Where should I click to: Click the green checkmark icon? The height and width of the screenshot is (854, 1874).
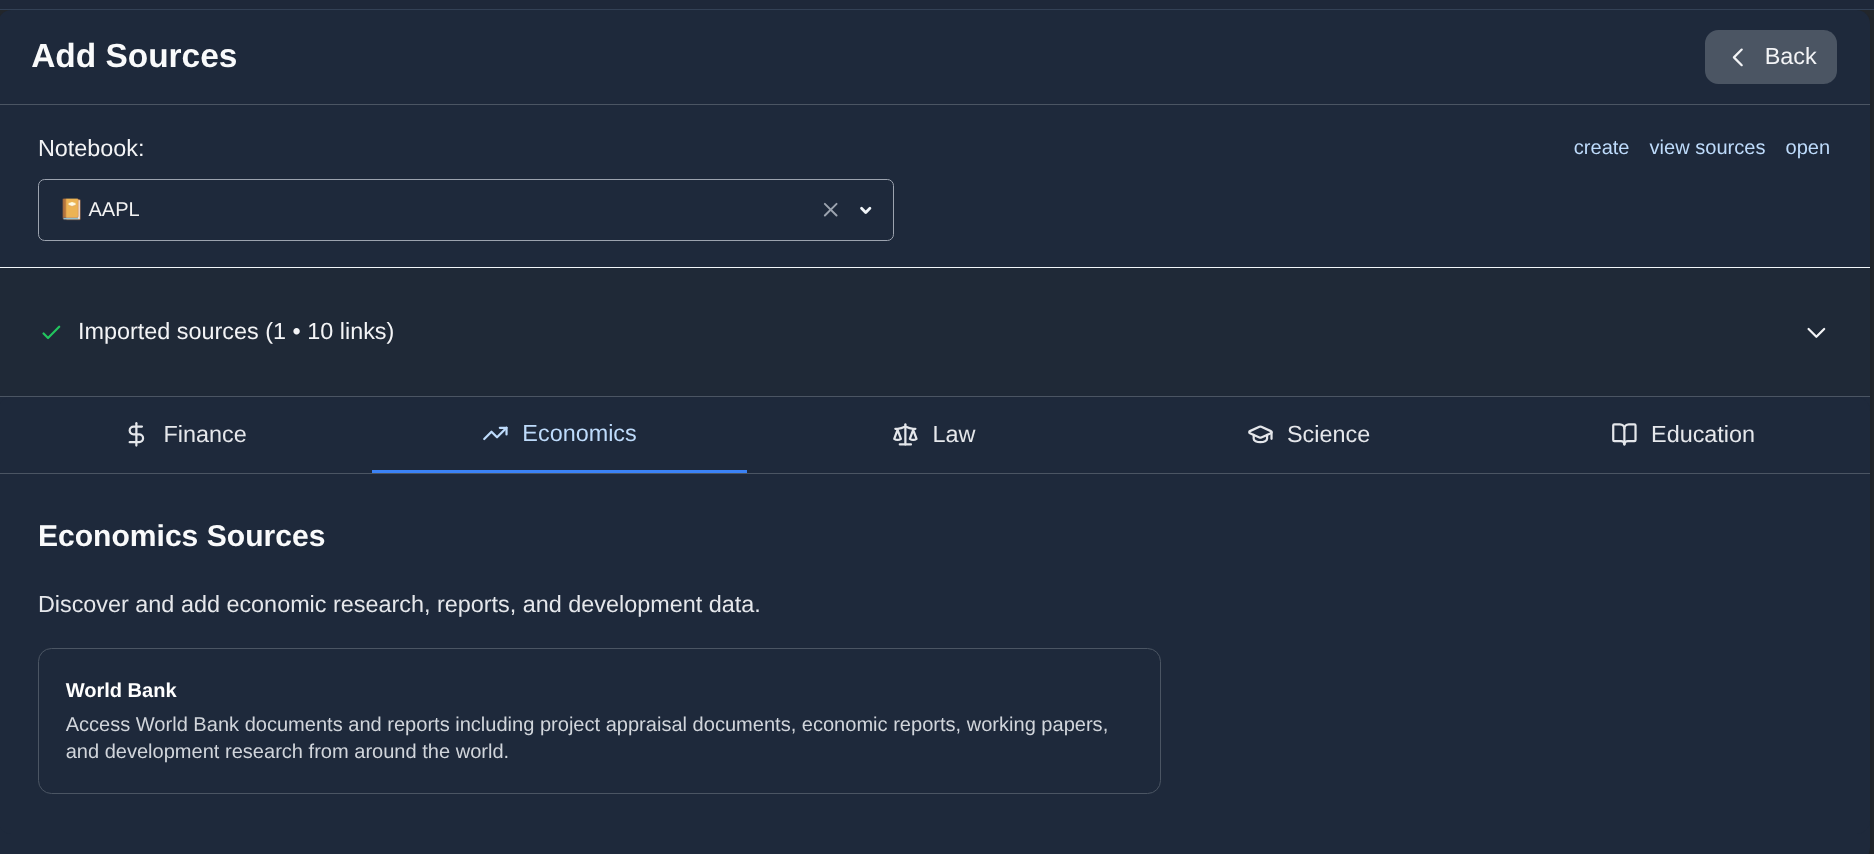coord(51,332)
